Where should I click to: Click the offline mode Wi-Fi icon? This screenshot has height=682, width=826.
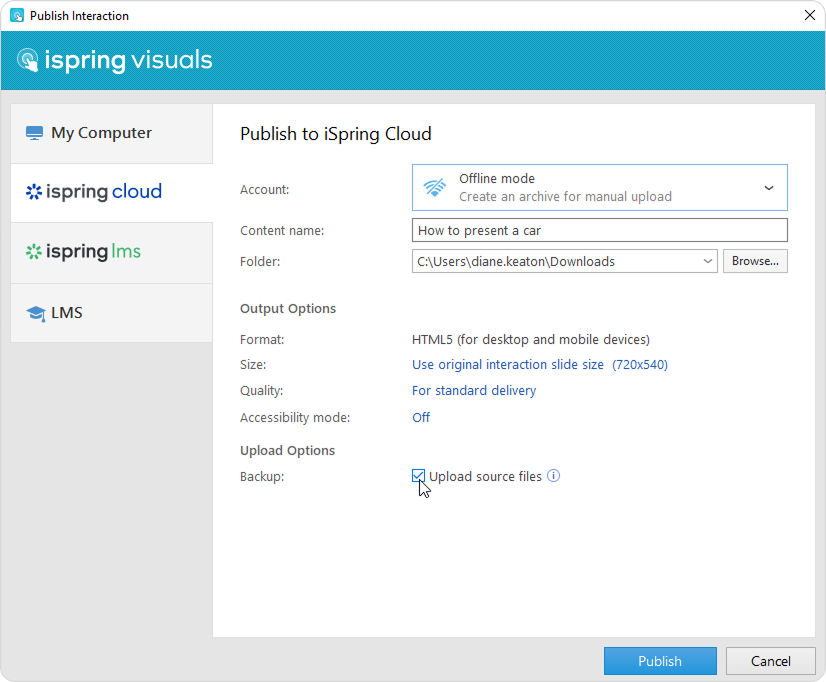435,188
